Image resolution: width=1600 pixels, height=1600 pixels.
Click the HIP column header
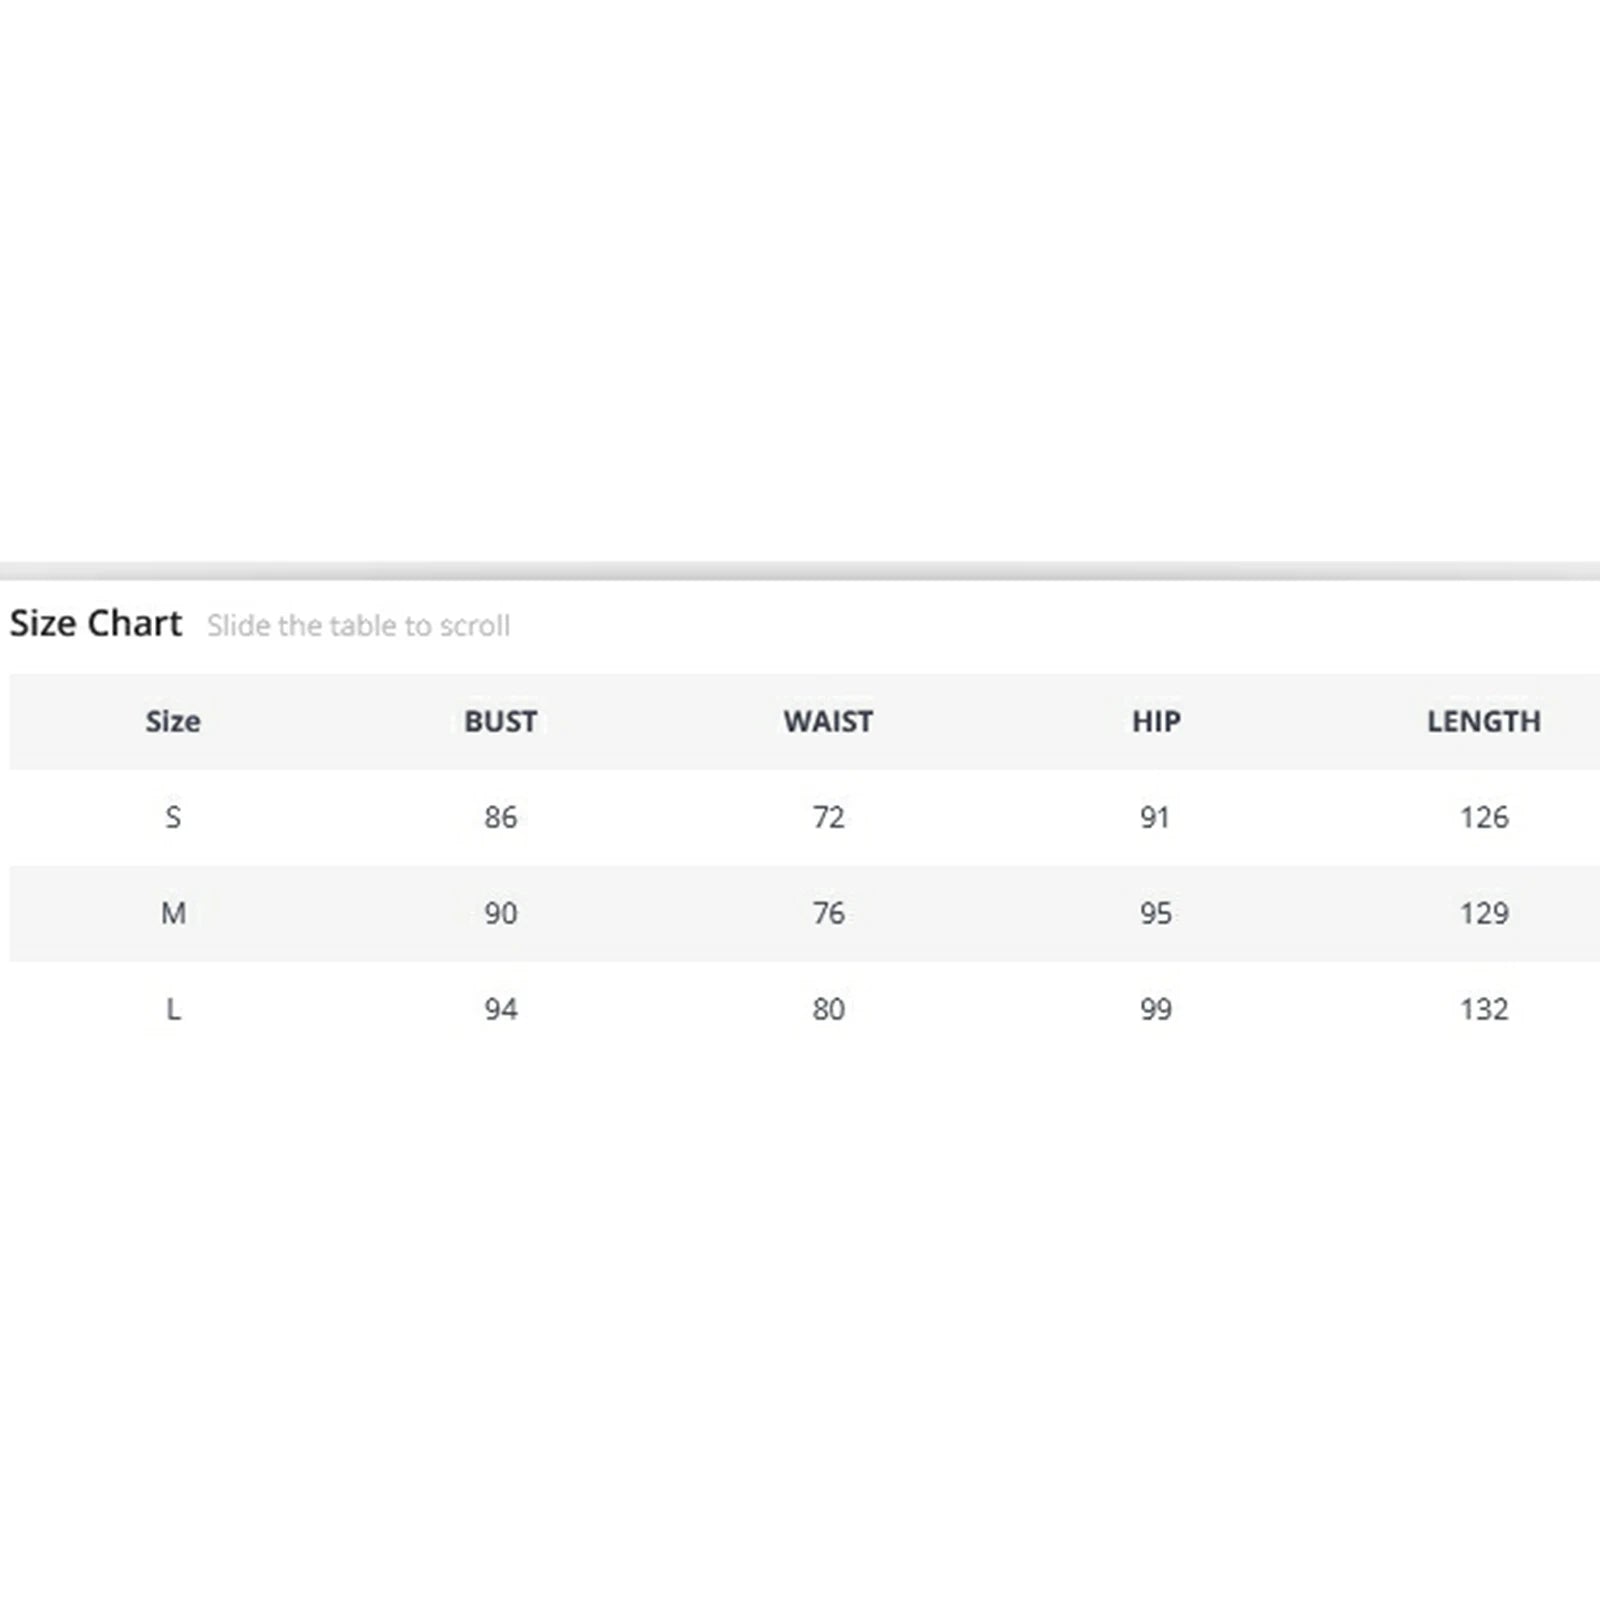(x=1156, y=721)
